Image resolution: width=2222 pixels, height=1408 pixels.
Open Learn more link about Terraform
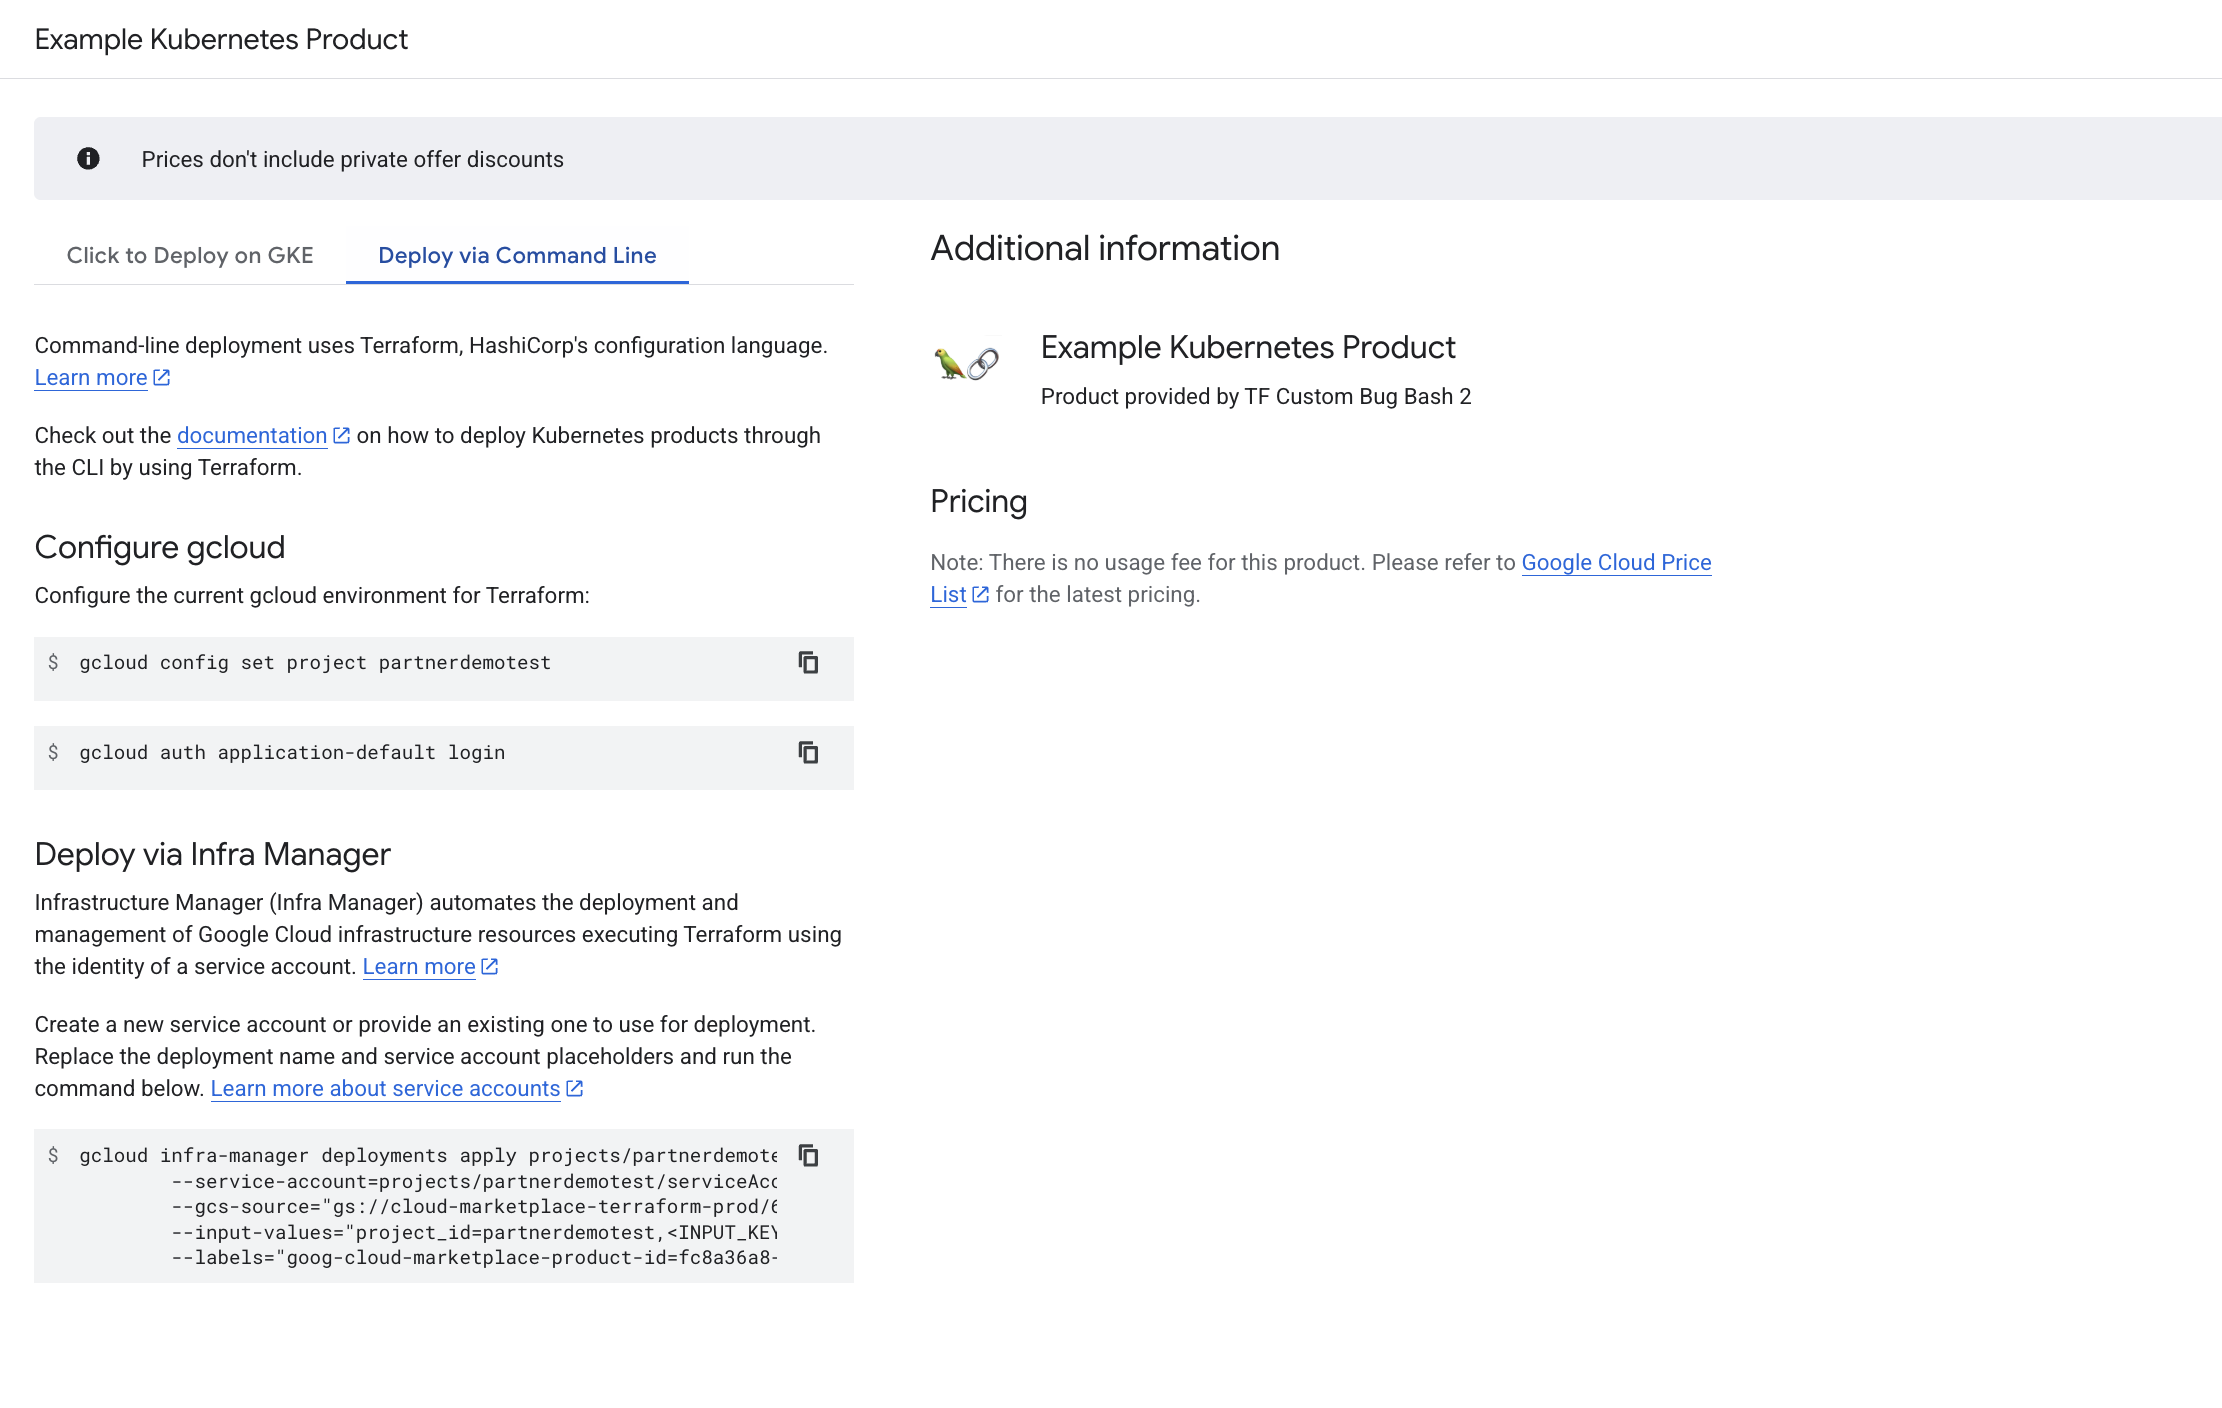91,377
